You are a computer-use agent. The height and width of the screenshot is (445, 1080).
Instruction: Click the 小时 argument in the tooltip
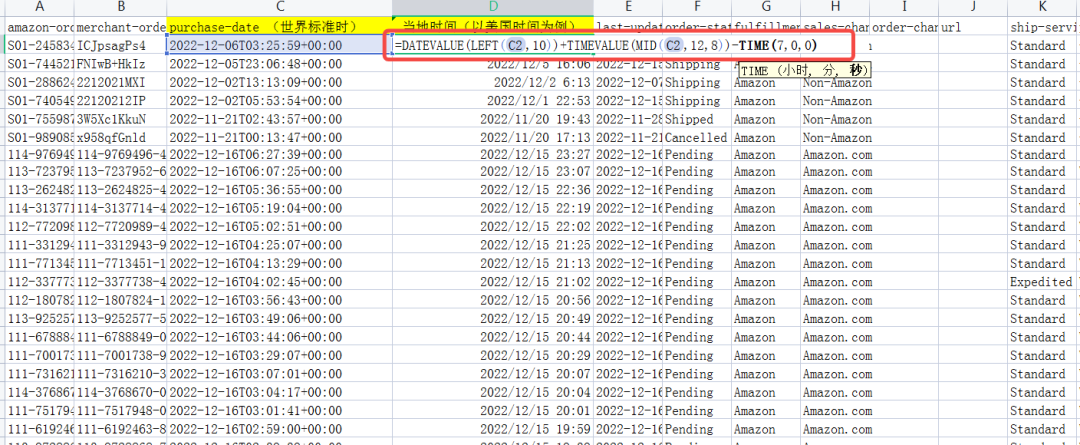[800, 70]
